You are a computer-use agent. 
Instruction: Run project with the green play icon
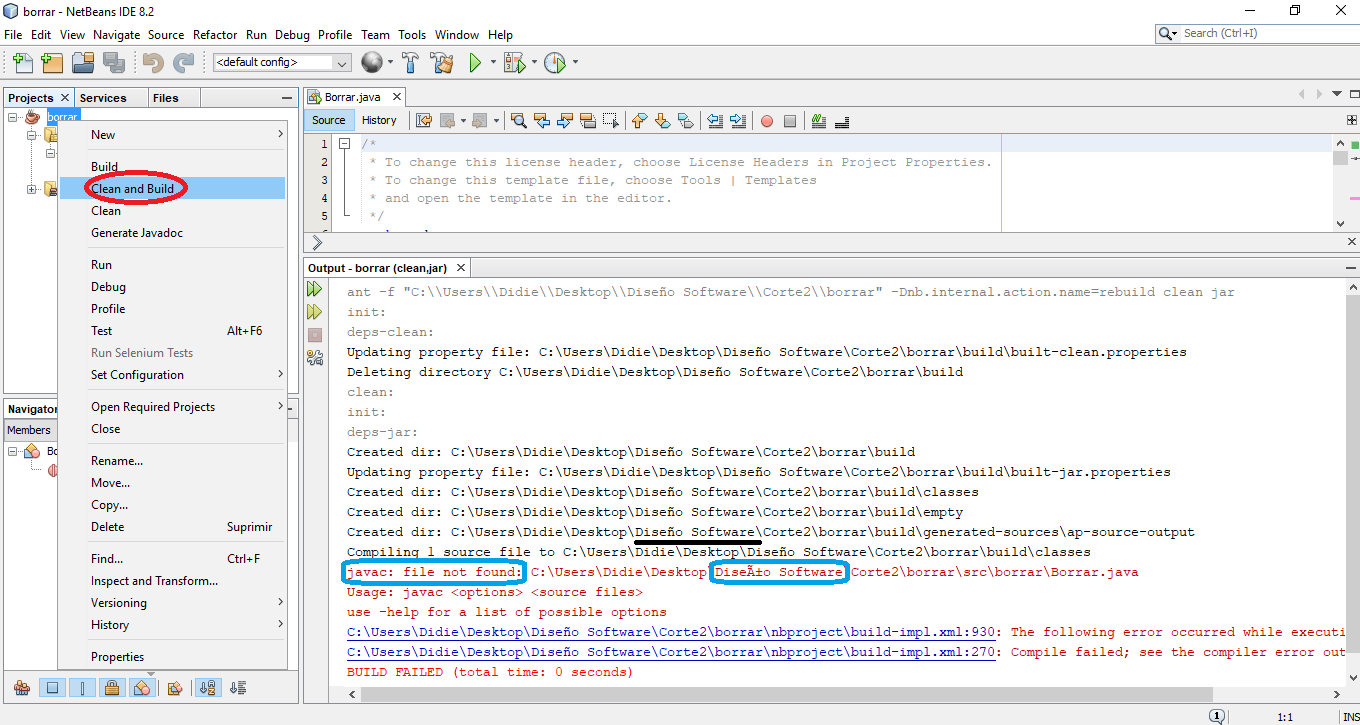476,63
